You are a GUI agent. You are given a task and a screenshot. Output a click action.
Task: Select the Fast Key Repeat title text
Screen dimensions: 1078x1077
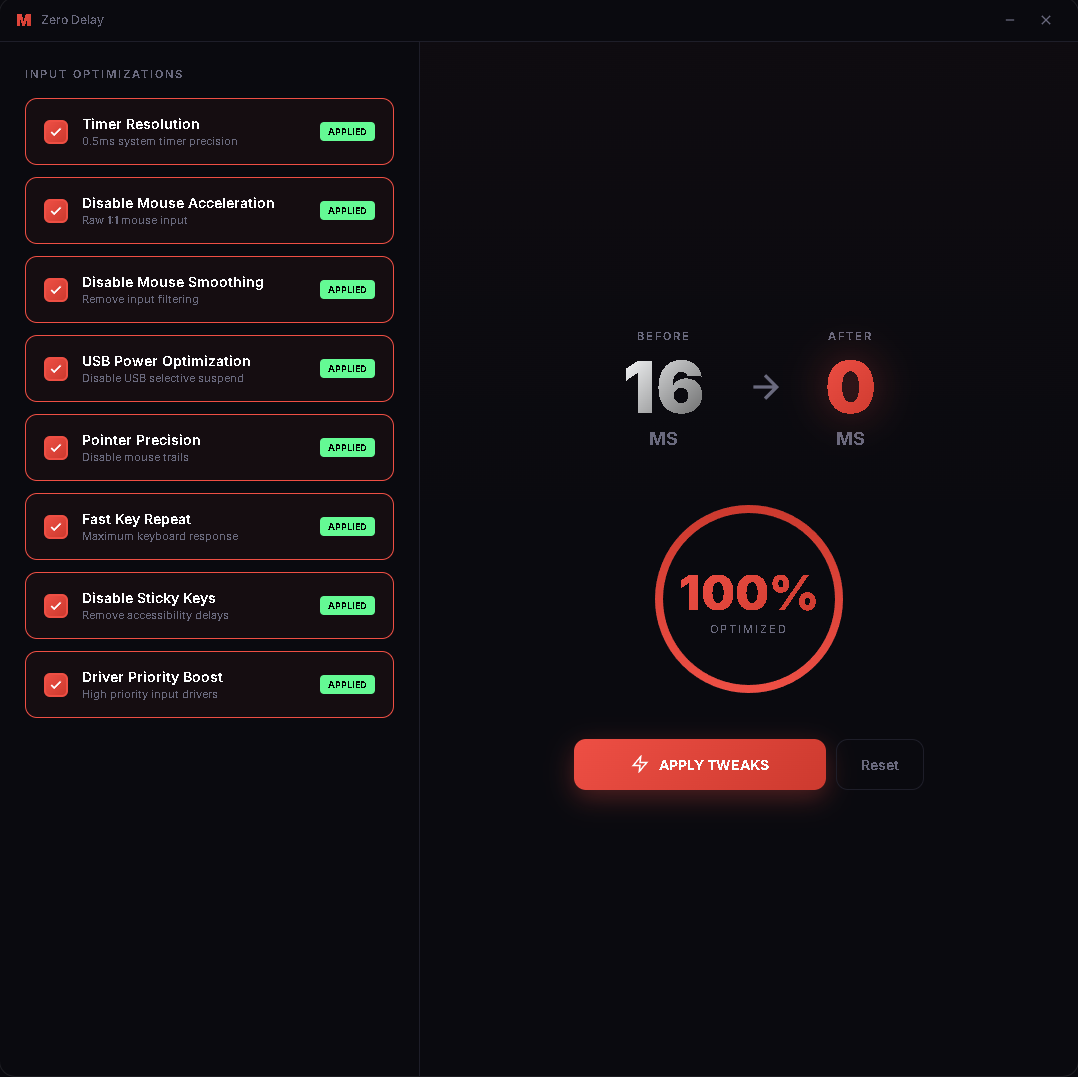click(136, 519)
